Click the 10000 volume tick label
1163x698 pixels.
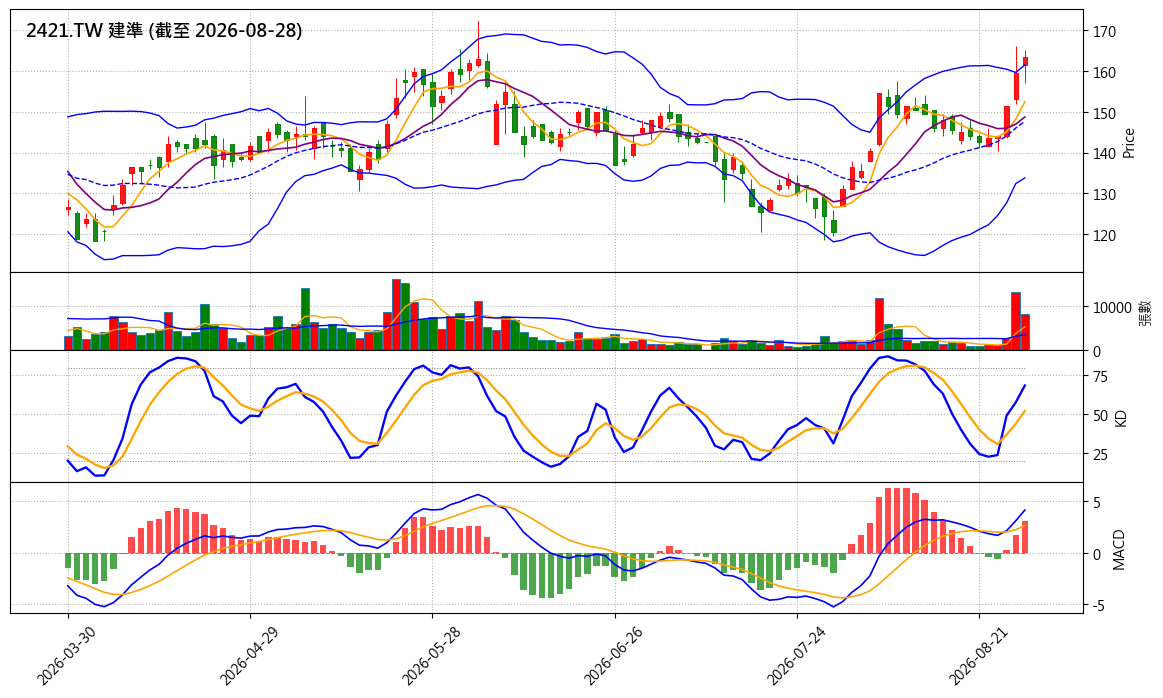point(1111,308)
